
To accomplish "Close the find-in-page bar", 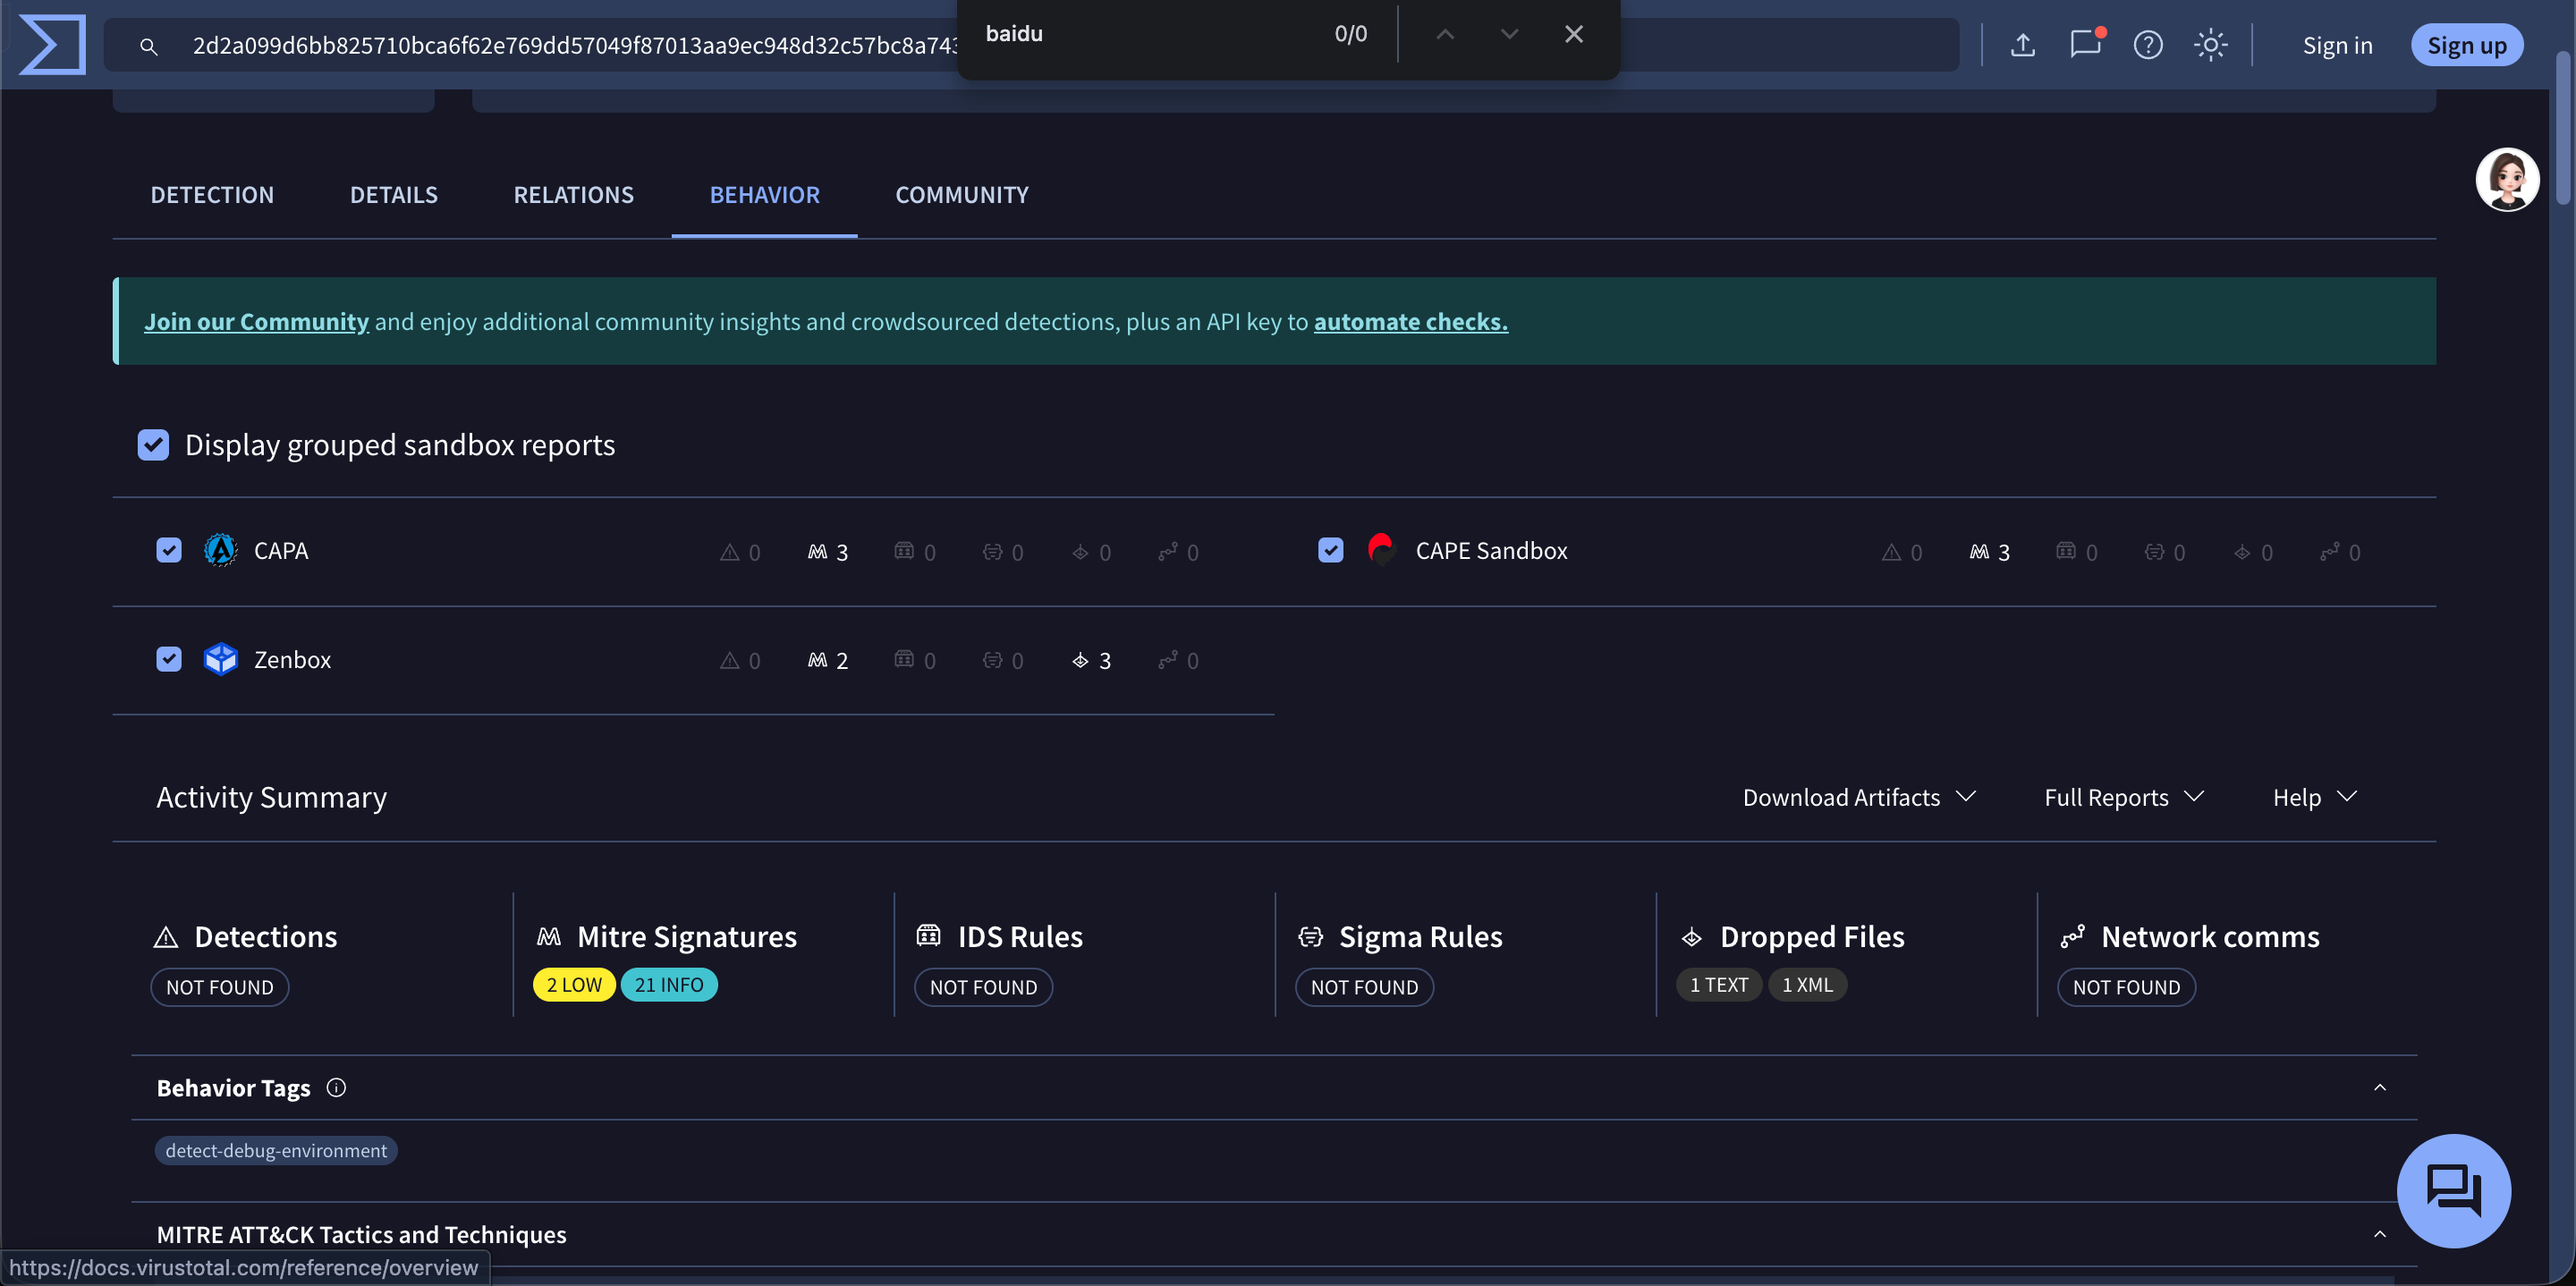I will (1573, 34).
